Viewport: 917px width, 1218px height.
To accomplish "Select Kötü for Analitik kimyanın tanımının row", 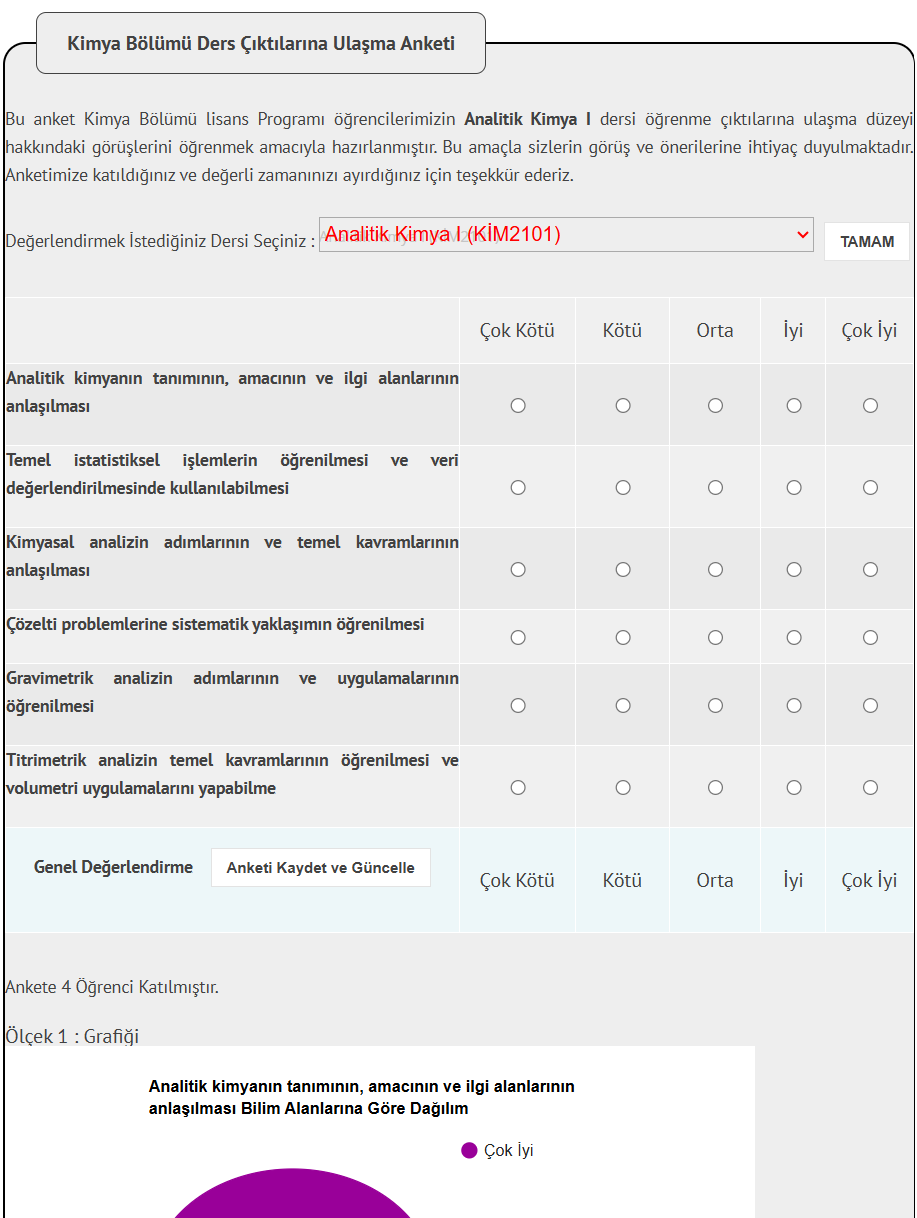I will click(623, 406).
